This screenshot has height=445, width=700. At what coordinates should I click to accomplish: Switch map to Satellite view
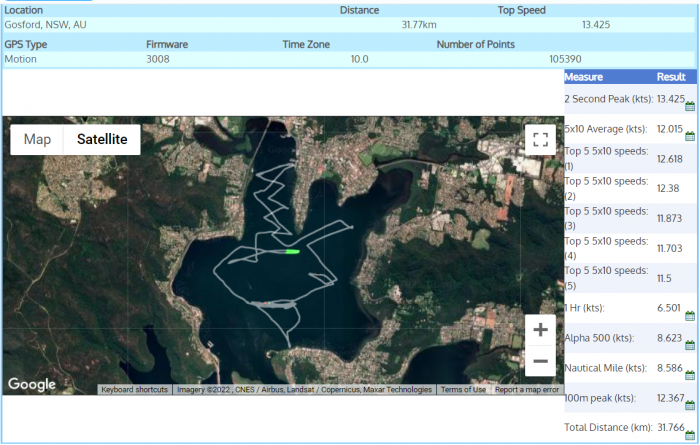pos(102,139)
